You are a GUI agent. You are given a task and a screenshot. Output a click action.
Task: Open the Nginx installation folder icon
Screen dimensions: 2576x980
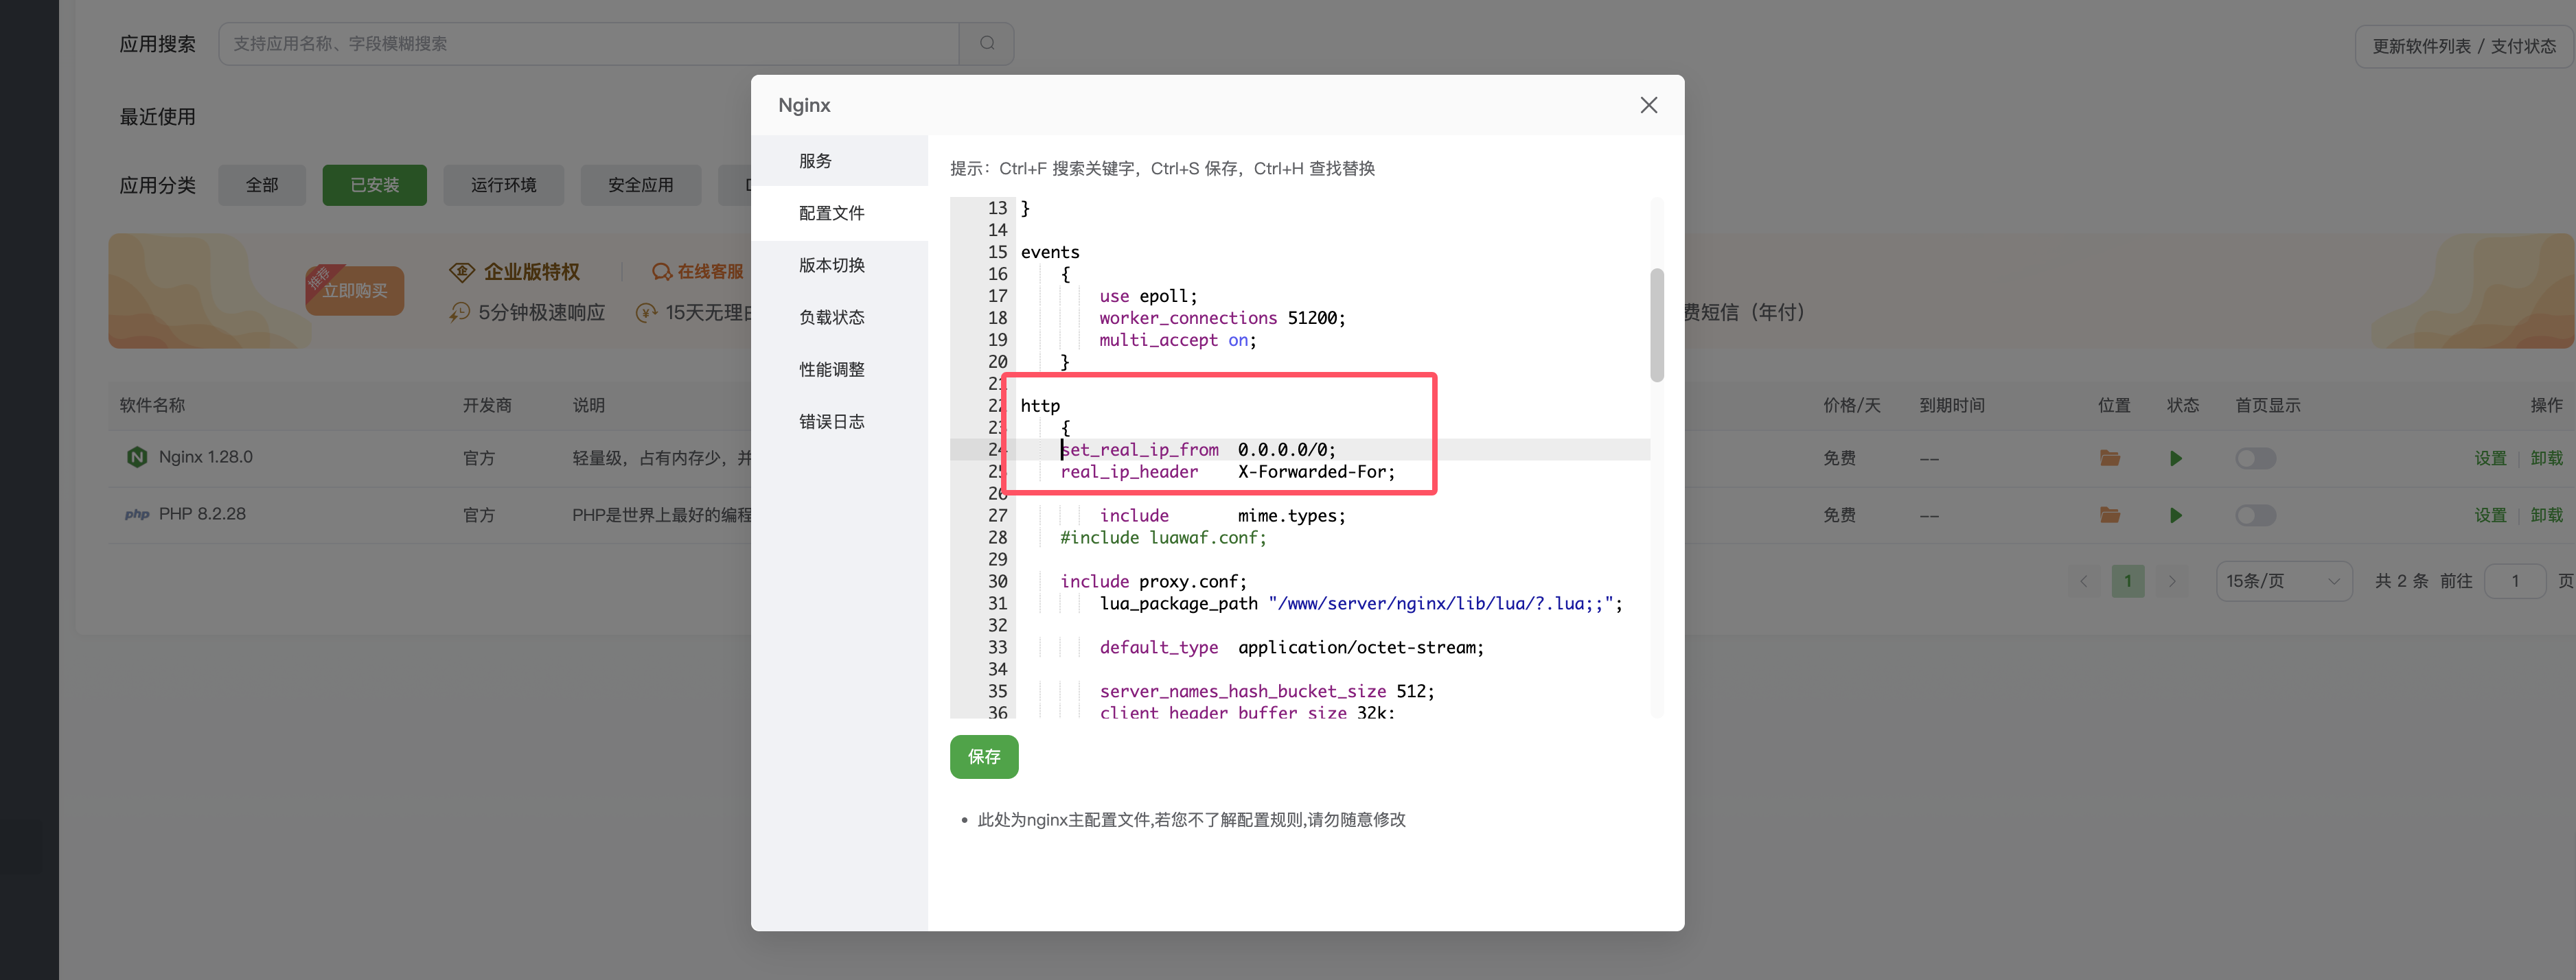coord(2110,457)
